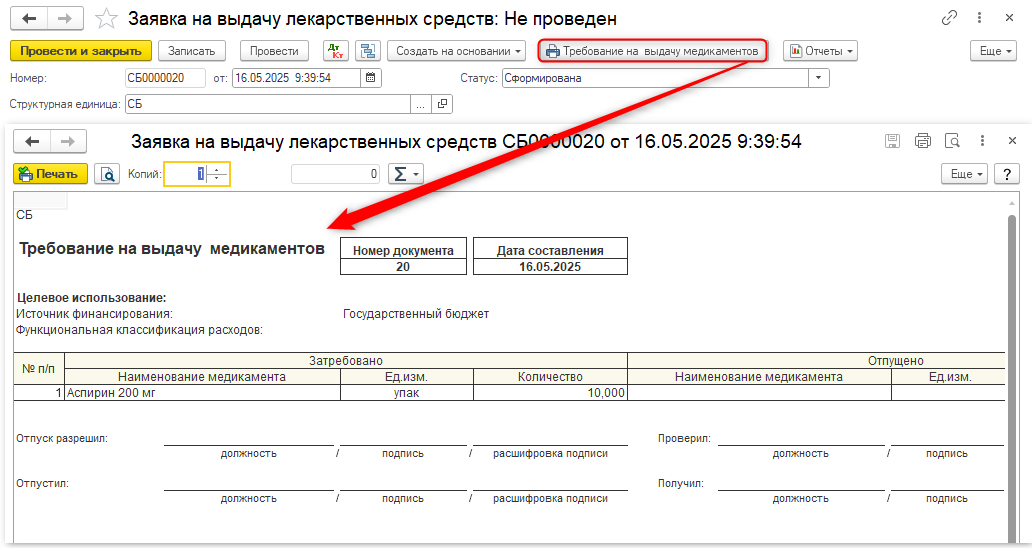Select the unit cell упак

point(407,393)
